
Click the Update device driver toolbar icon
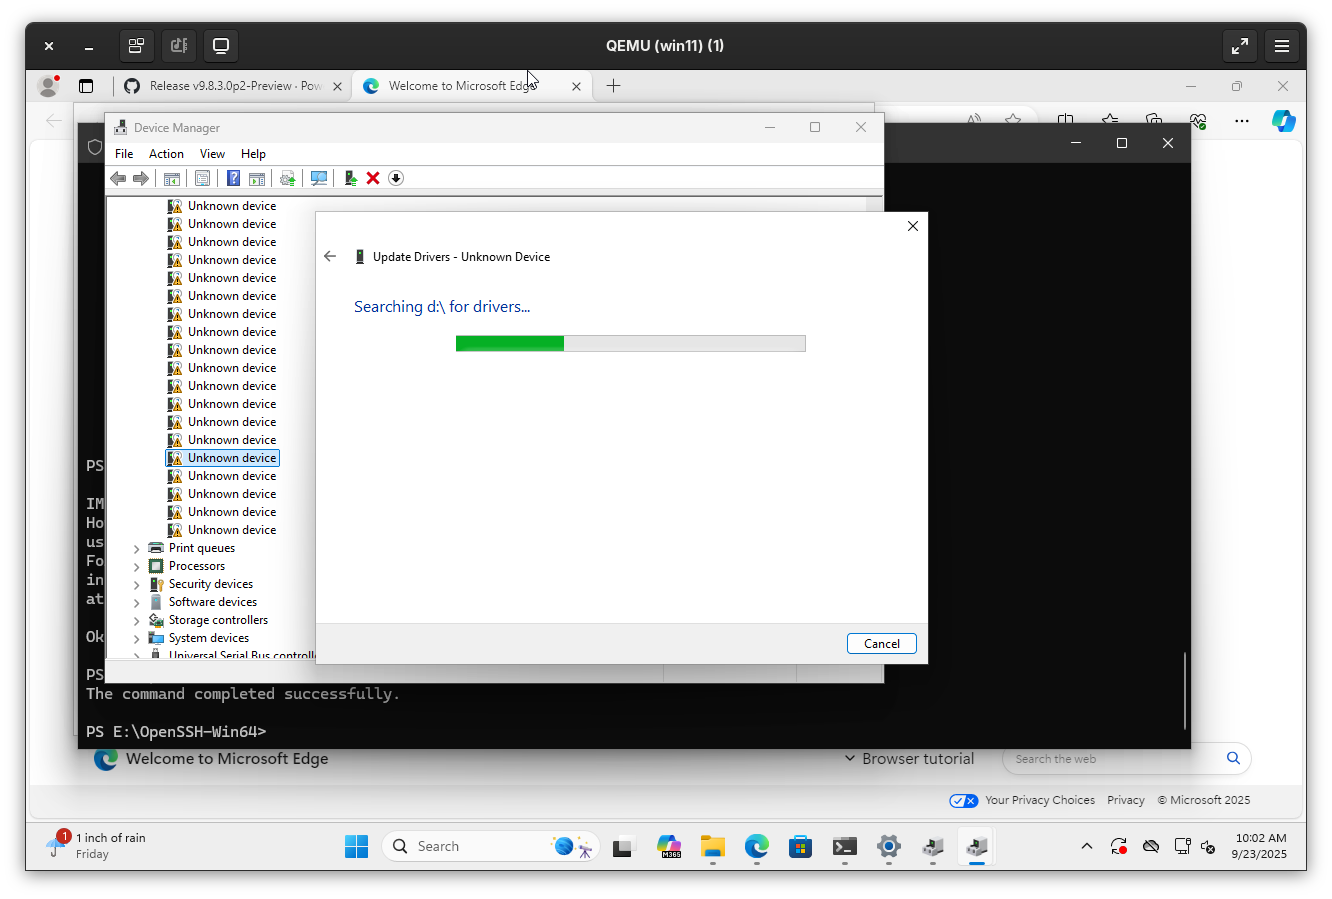[x=350, y=178]
